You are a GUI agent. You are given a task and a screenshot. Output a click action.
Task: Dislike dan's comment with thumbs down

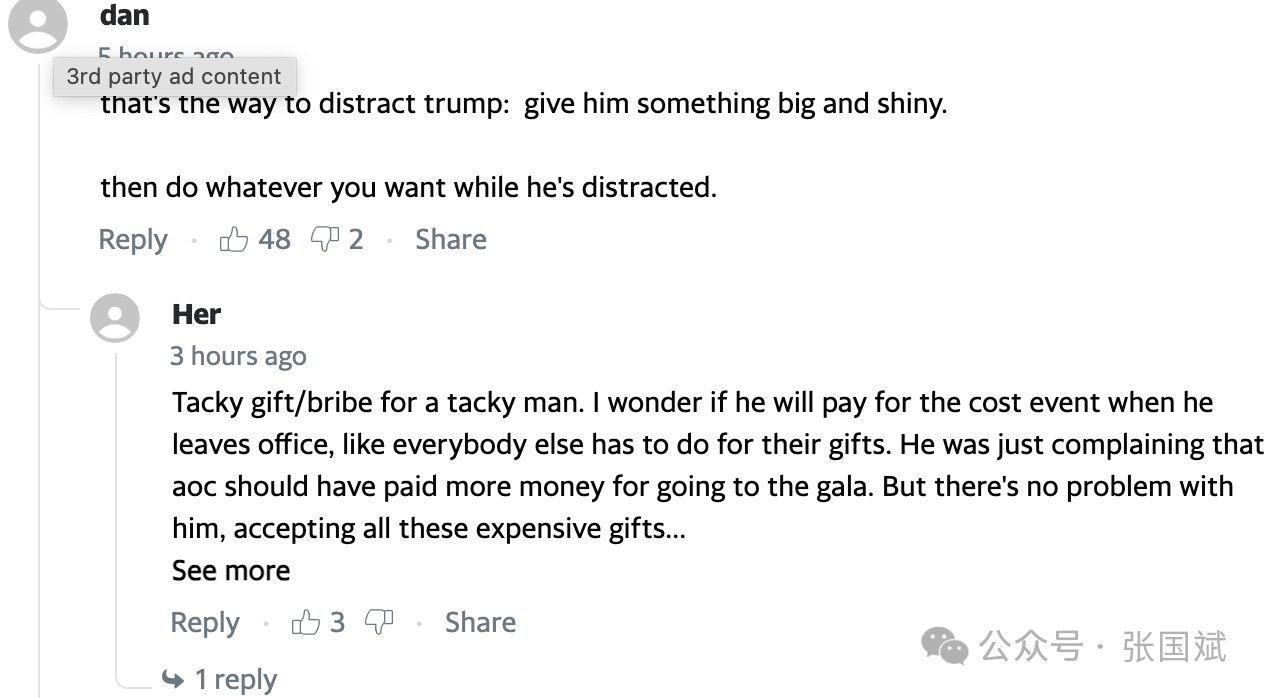tap(325, 239)
